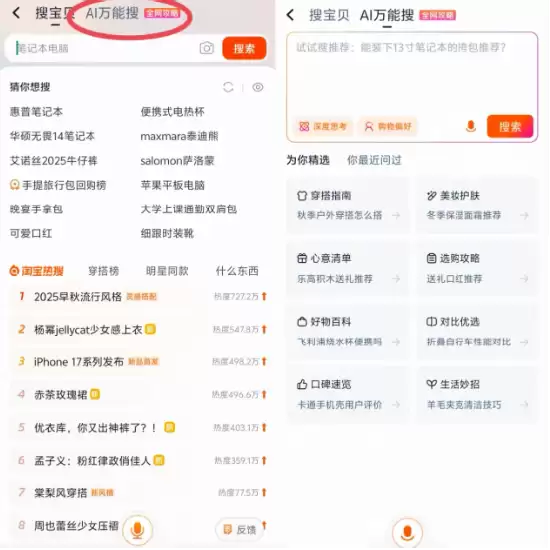
Task: Open hot search 2025早秋流行风格
Action: tap(78, 297)
